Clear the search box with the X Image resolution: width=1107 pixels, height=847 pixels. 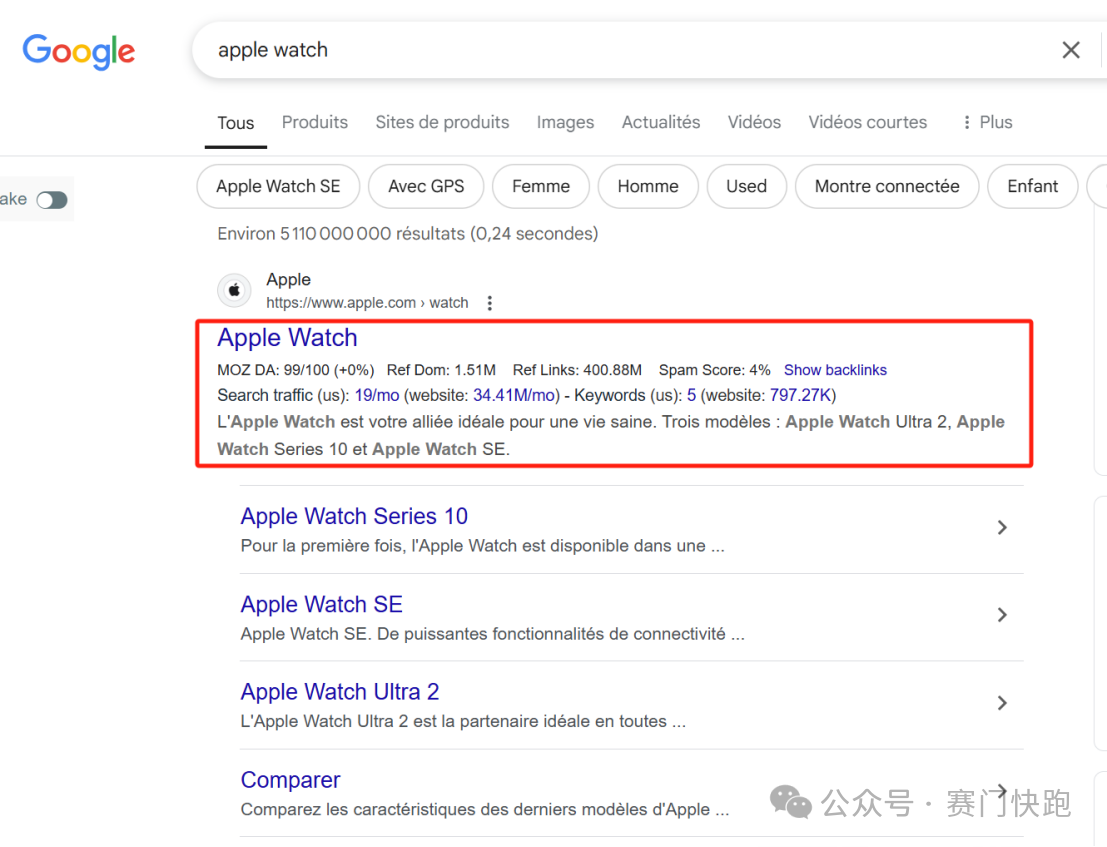tap(1070, 50)
